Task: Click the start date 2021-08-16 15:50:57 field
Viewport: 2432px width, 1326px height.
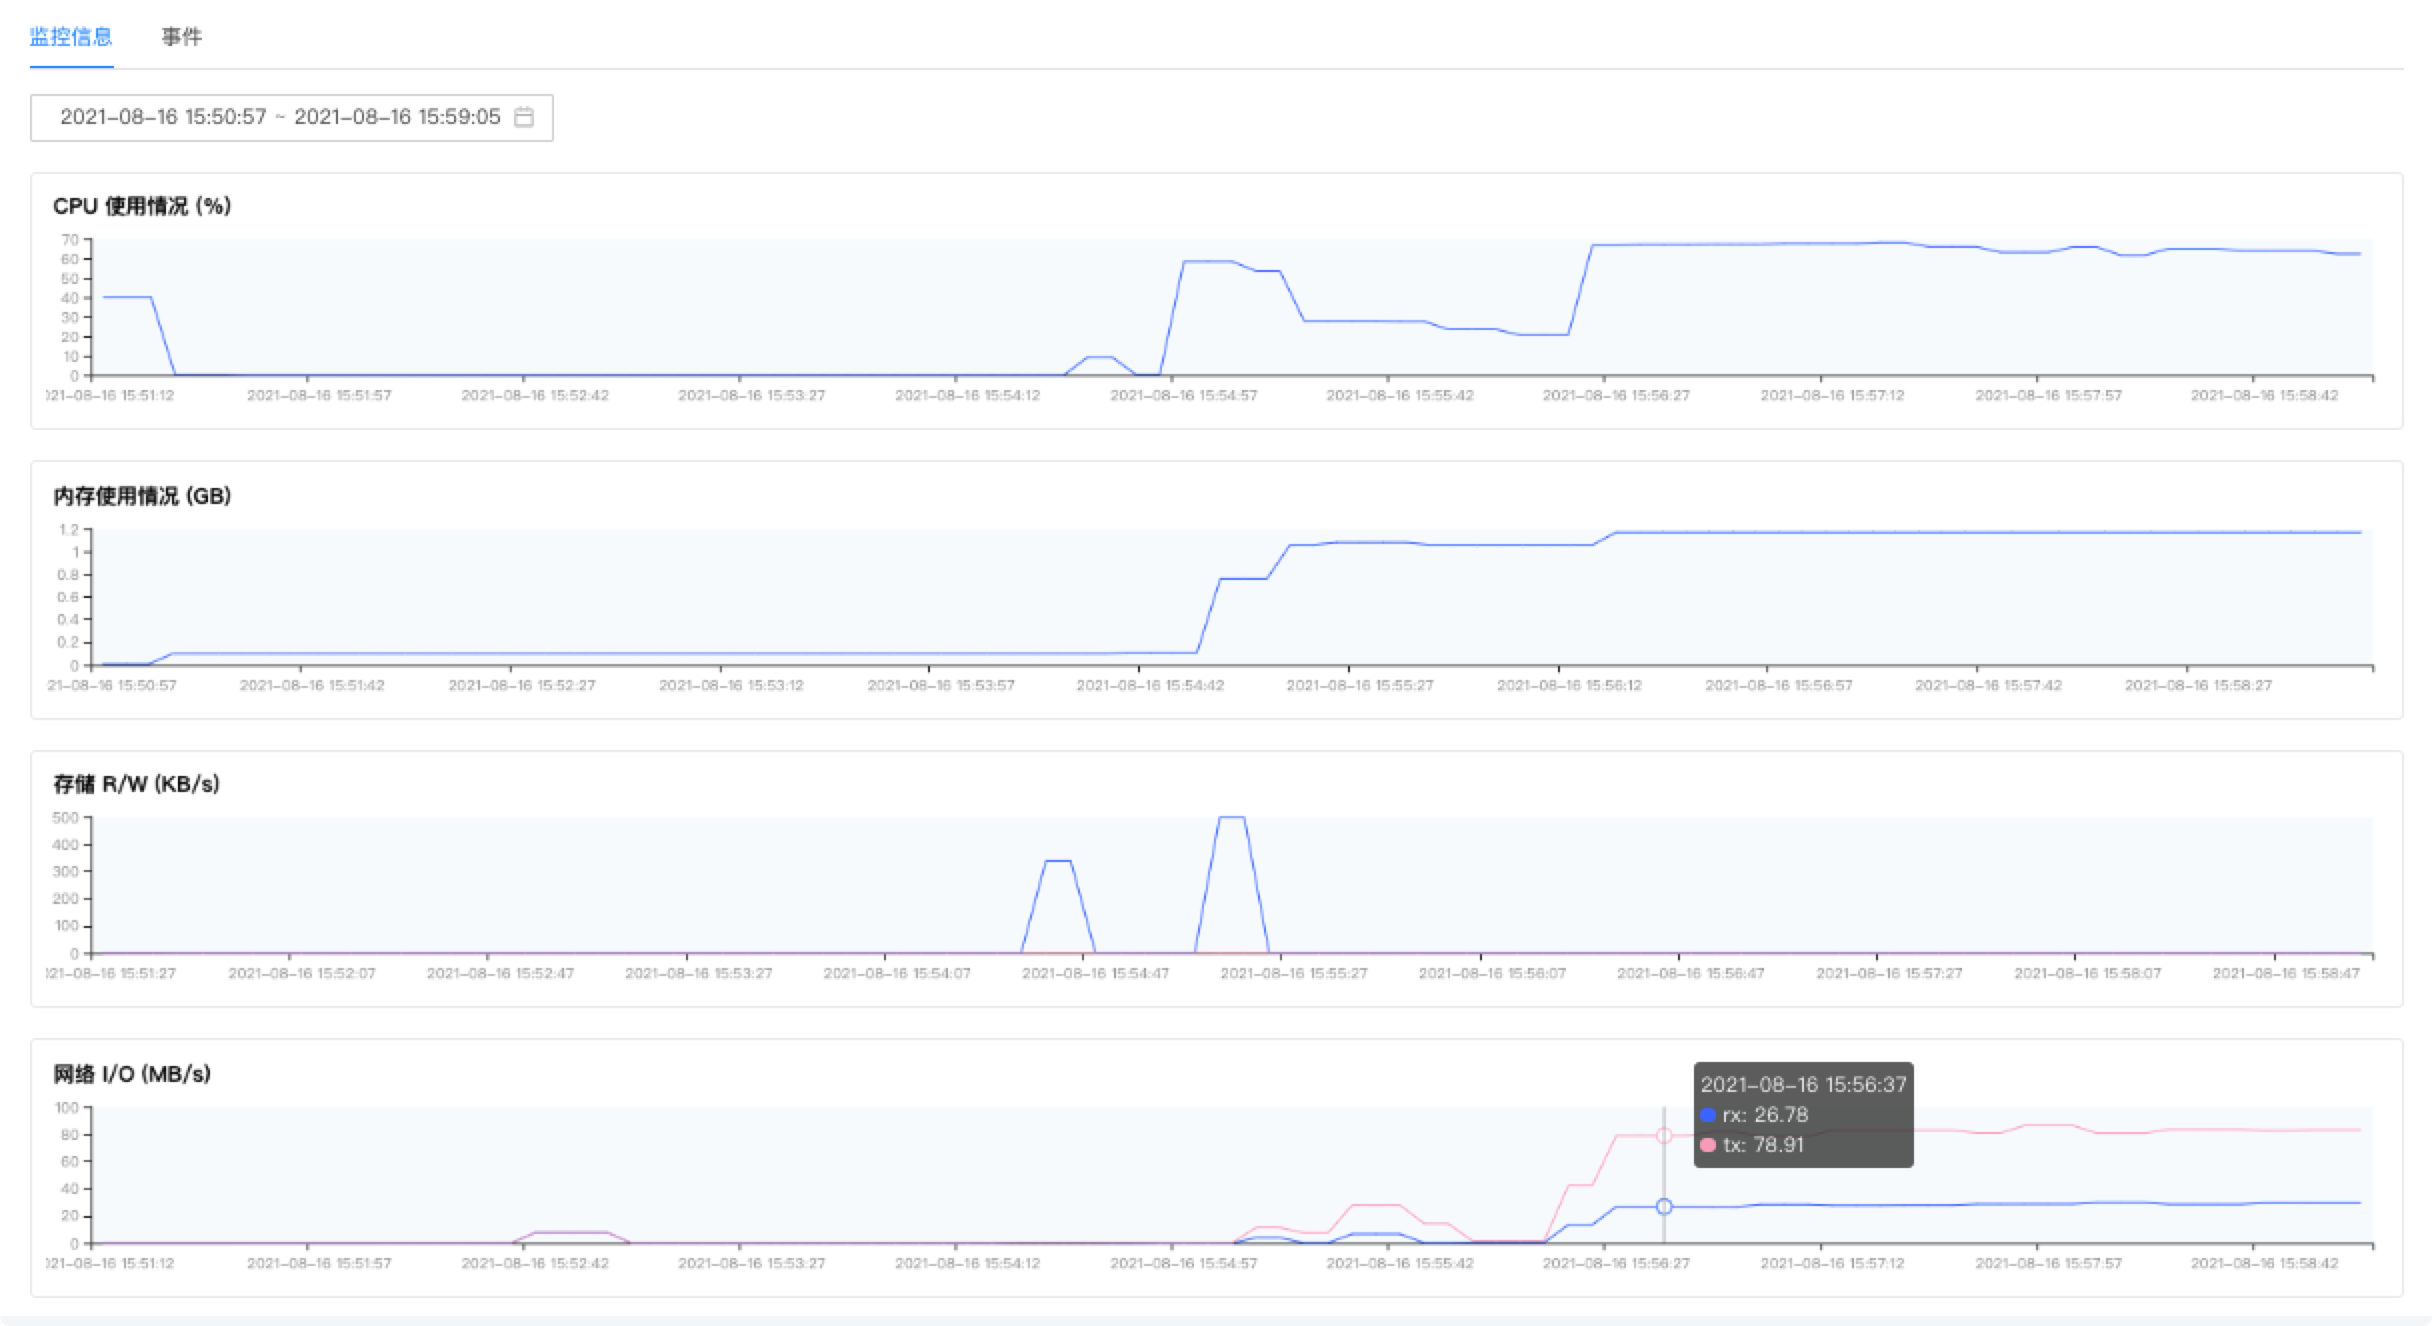Action: (x=163, y=117)
